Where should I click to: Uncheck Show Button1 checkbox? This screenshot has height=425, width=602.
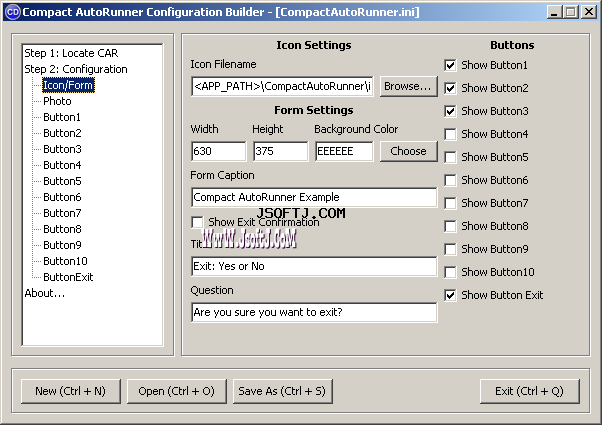coord(450,65)
